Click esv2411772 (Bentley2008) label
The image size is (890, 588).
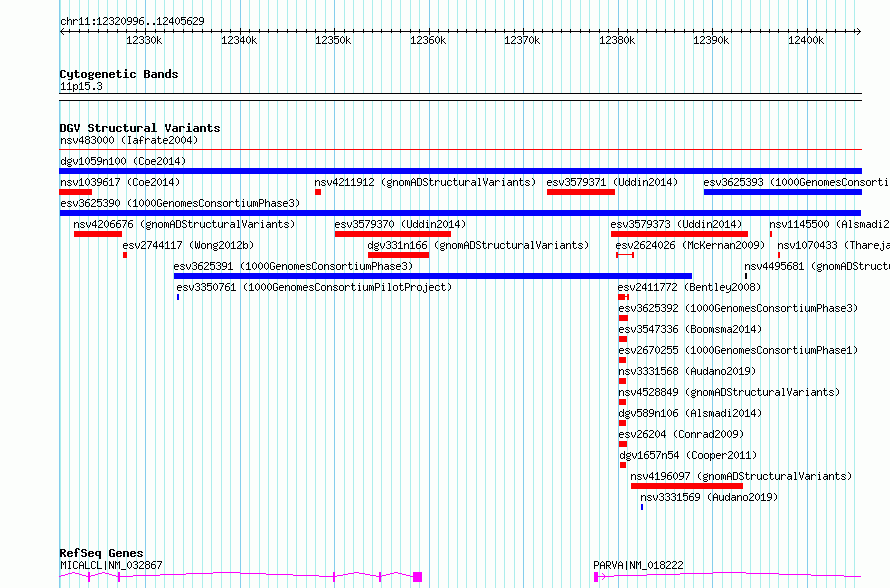(690, 287)
